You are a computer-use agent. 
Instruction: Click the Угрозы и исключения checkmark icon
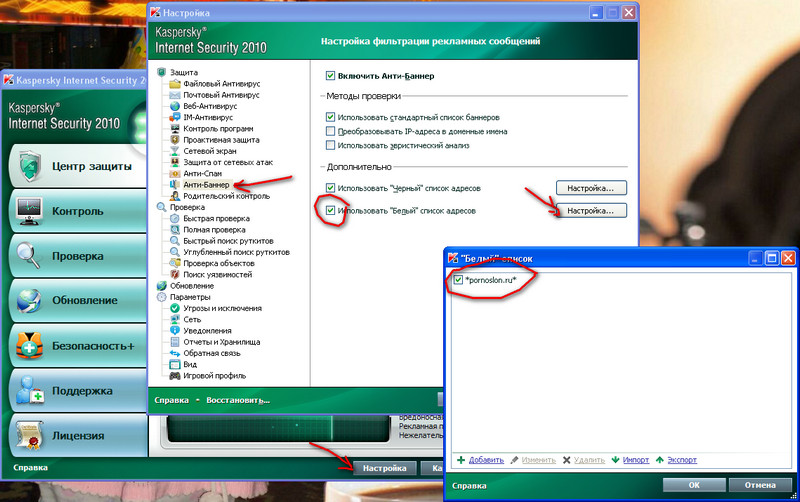175,308
